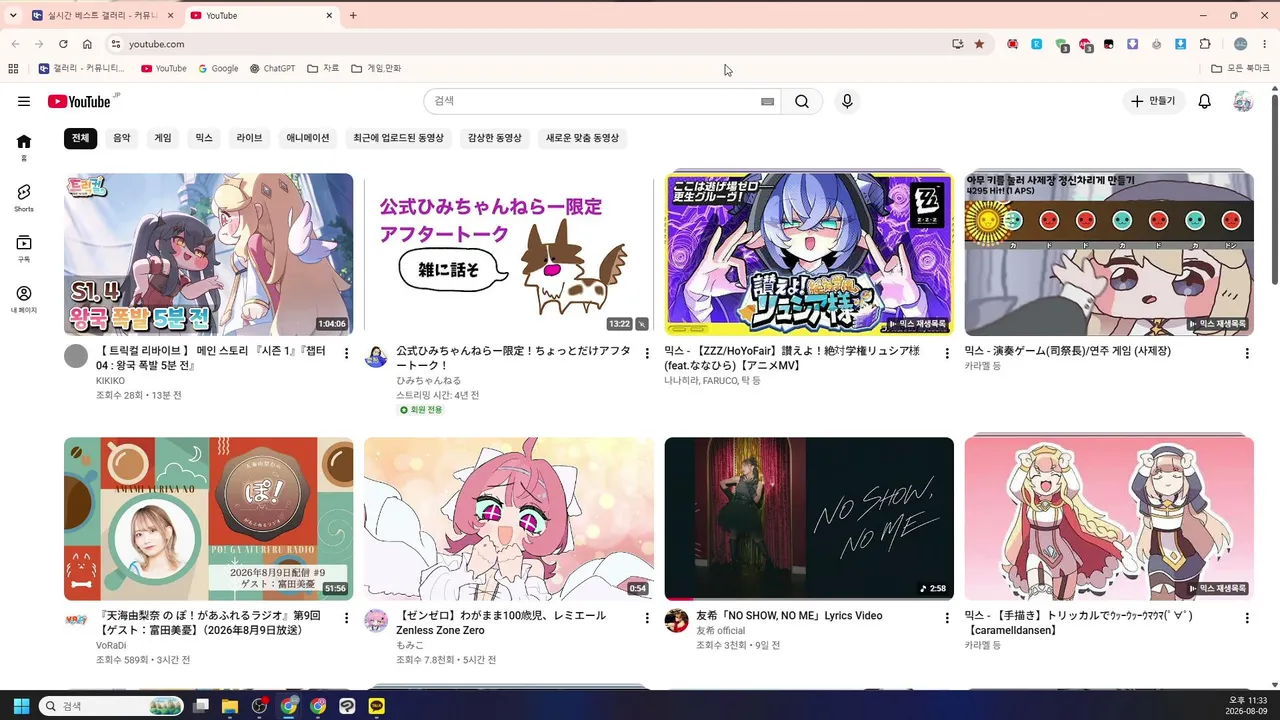Image resolution: width=1280 pixels, height=720 pixels.
Task: Play the NO SHOW, NO ME thumbnail
Action: pyautogui.click(x=809, y=518)
